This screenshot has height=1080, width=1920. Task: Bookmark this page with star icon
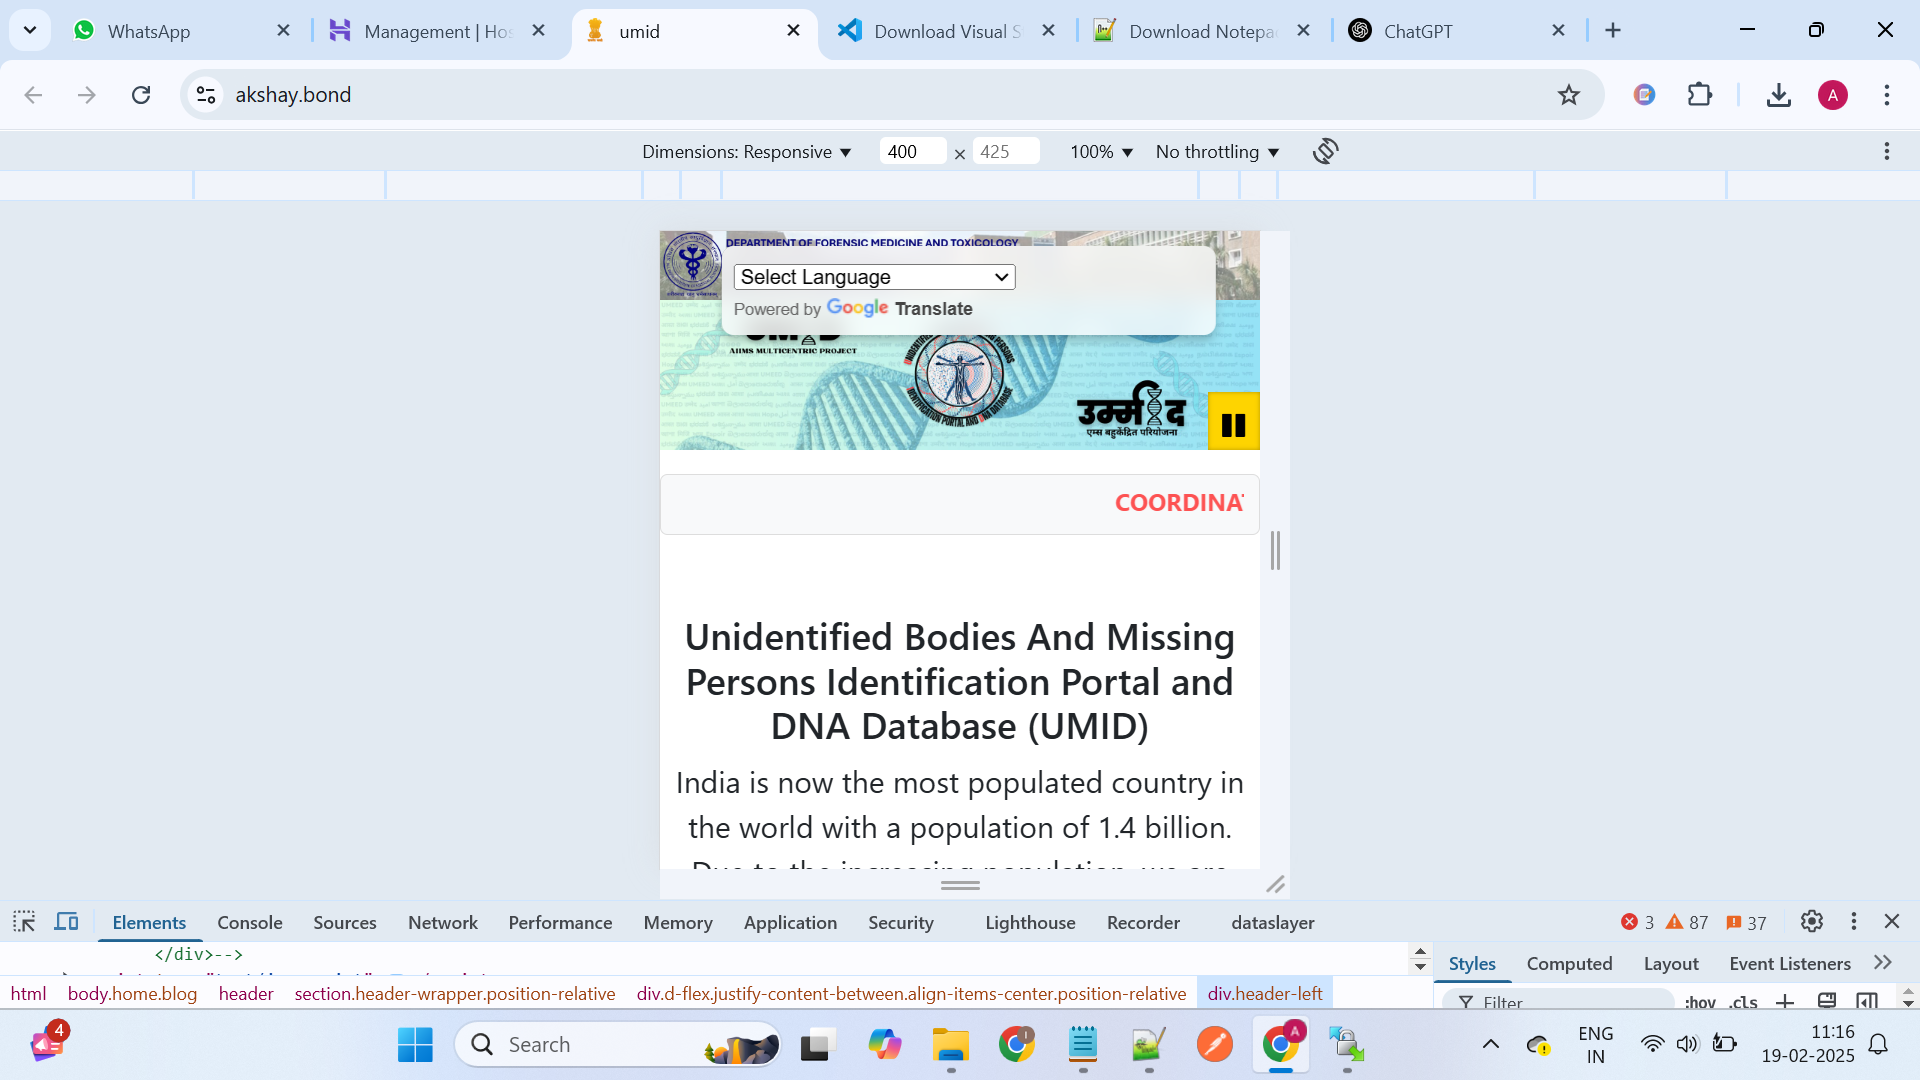click(x=1568, y=95)
